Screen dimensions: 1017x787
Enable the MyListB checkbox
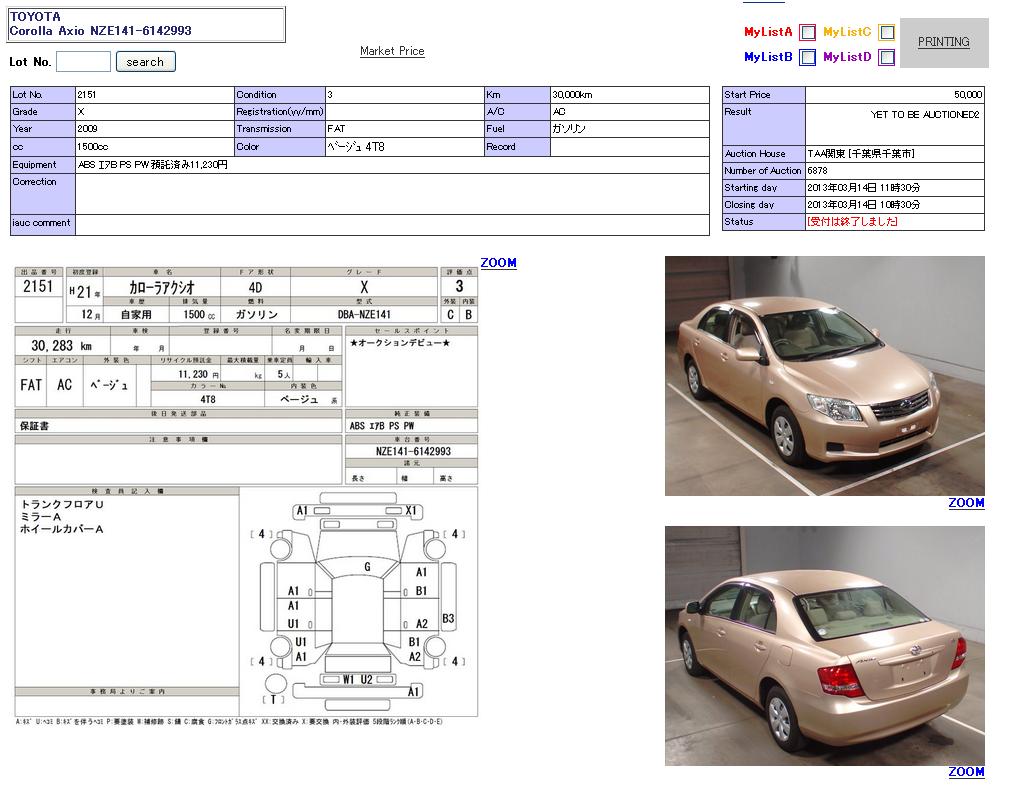pos(807,57)
